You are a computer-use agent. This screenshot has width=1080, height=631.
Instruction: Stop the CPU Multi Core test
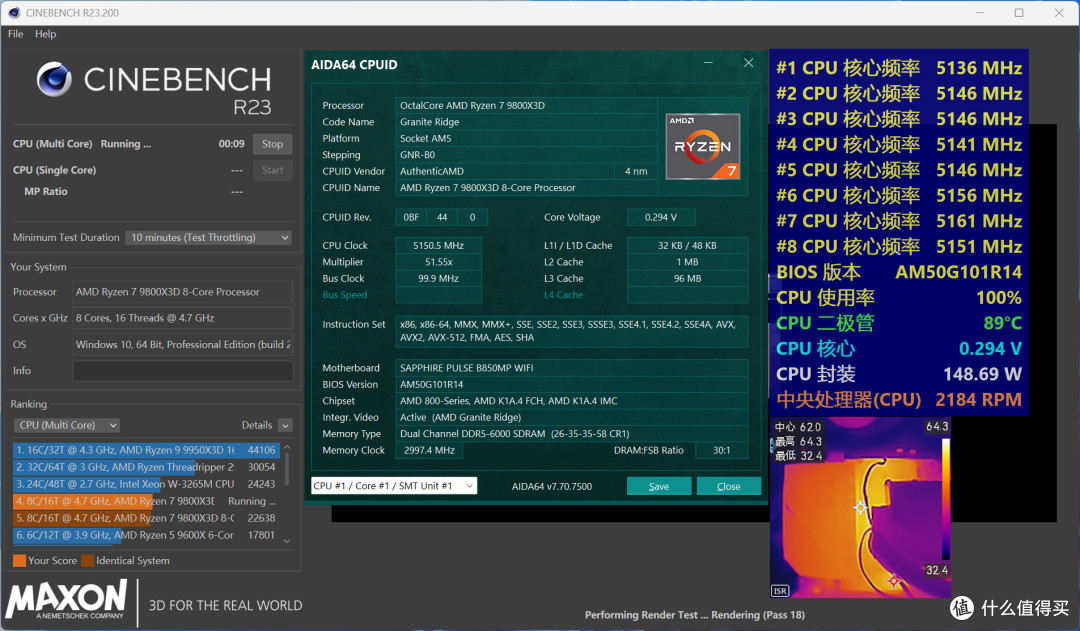click(x=272, y=144)
